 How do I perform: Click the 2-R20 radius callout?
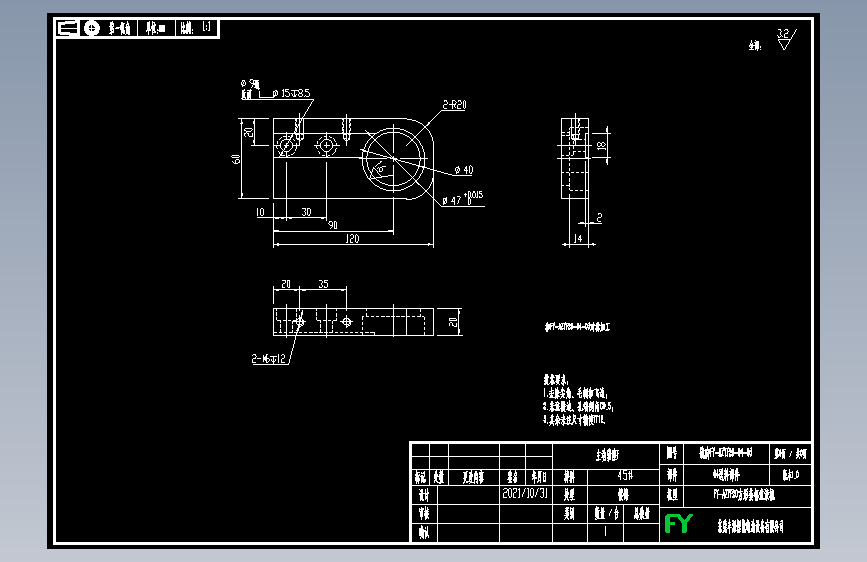click(454, 105)
